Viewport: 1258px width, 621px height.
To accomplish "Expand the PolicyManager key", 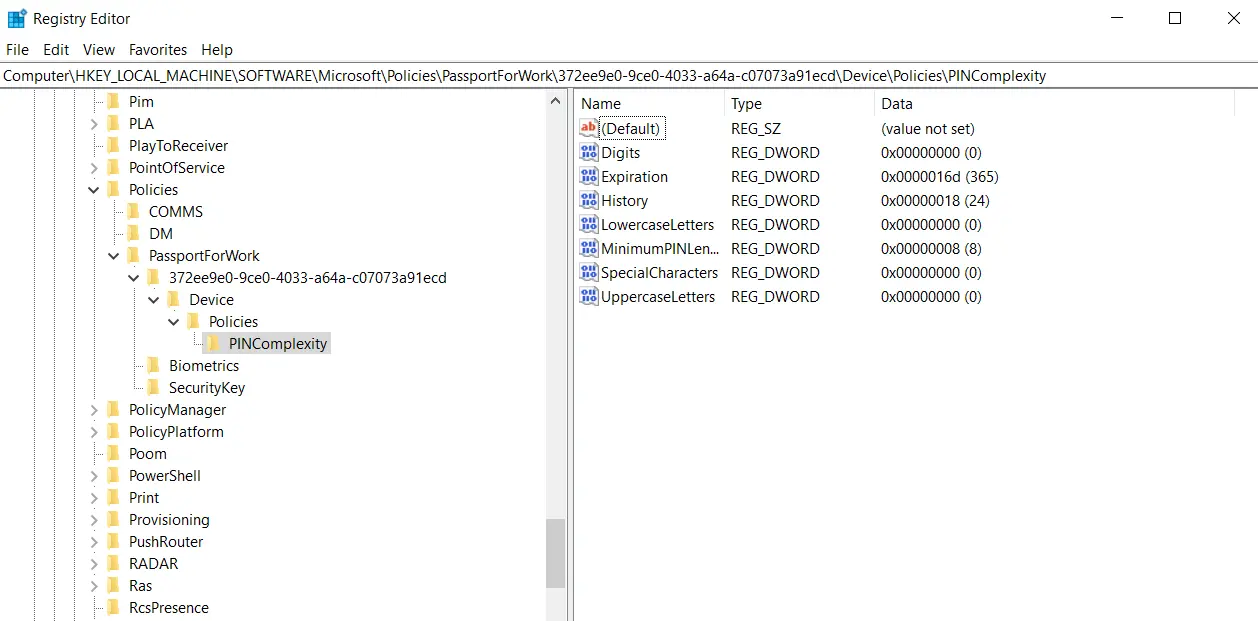I will coord(93,409).
